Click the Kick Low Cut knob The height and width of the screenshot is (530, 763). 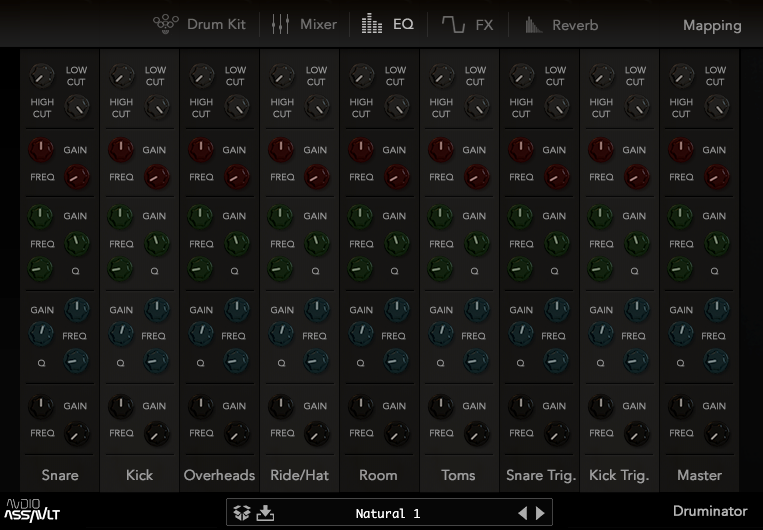(x=122, y=75)
